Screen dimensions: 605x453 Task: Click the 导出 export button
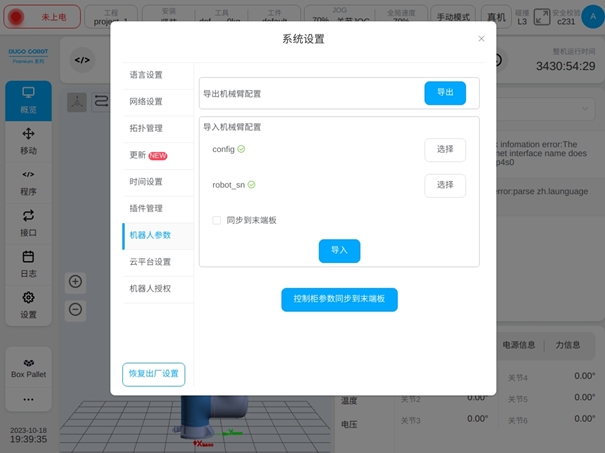click(x=445, y=93)
